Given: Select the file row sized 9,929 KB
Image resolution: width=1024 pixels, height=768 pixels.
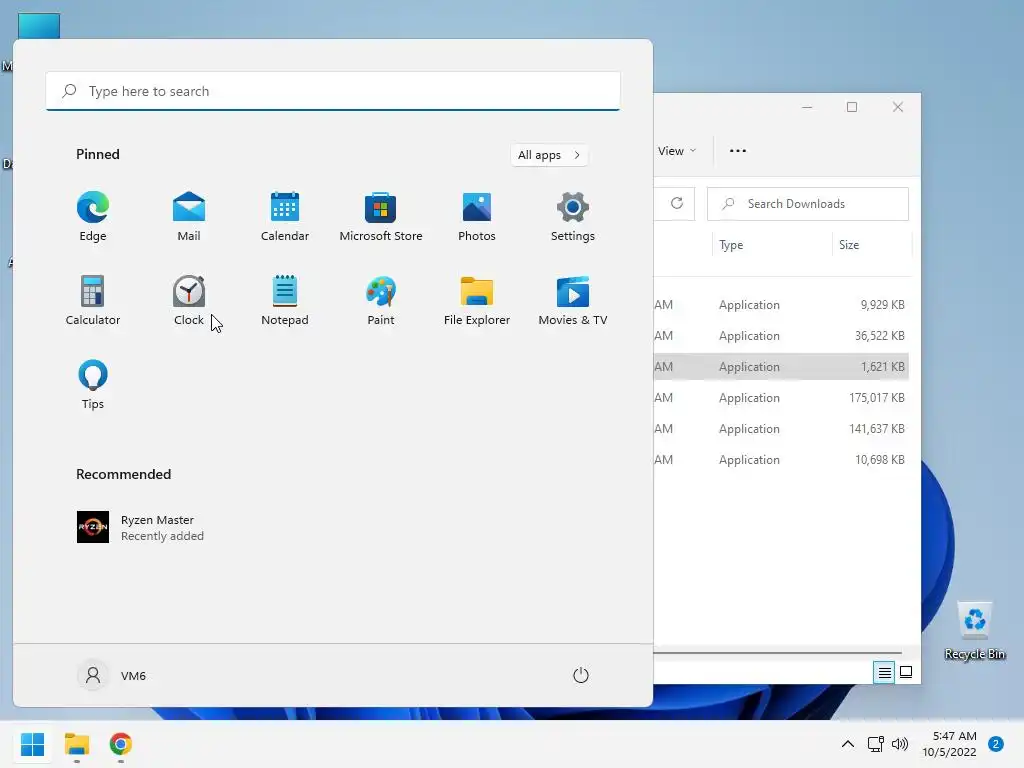Looking at the screenshot, I should [781, 305].
